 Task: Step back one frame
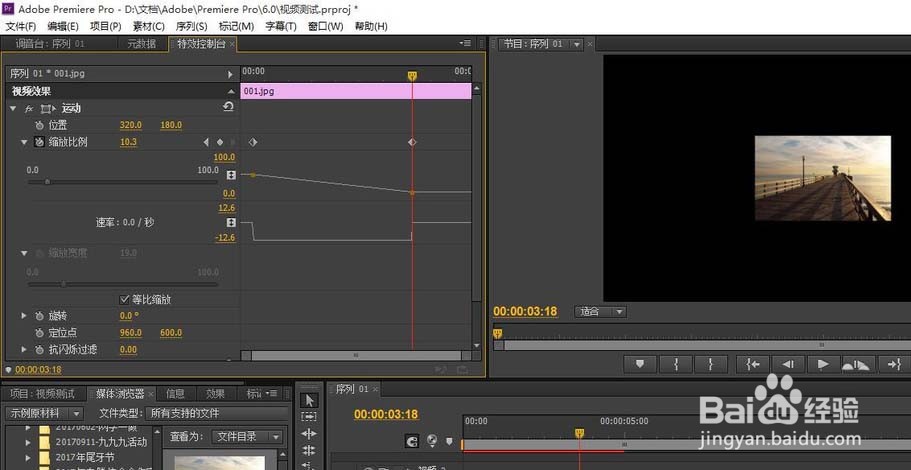coord(788,364)
